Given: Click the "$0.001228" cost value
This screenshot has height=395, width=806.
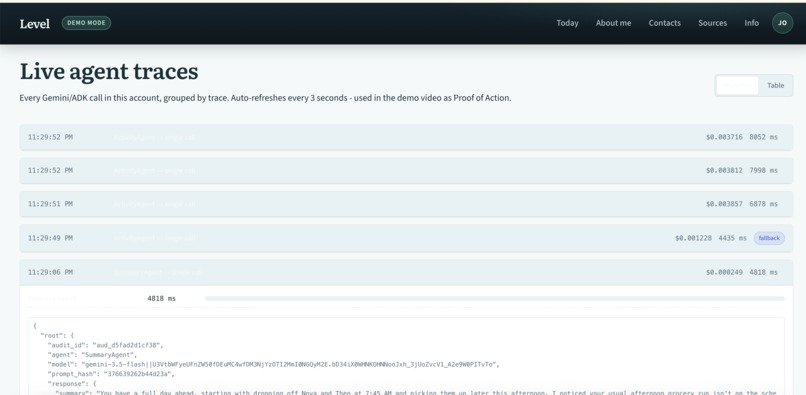Looking at the screenshot, I should tap(693, 238).
